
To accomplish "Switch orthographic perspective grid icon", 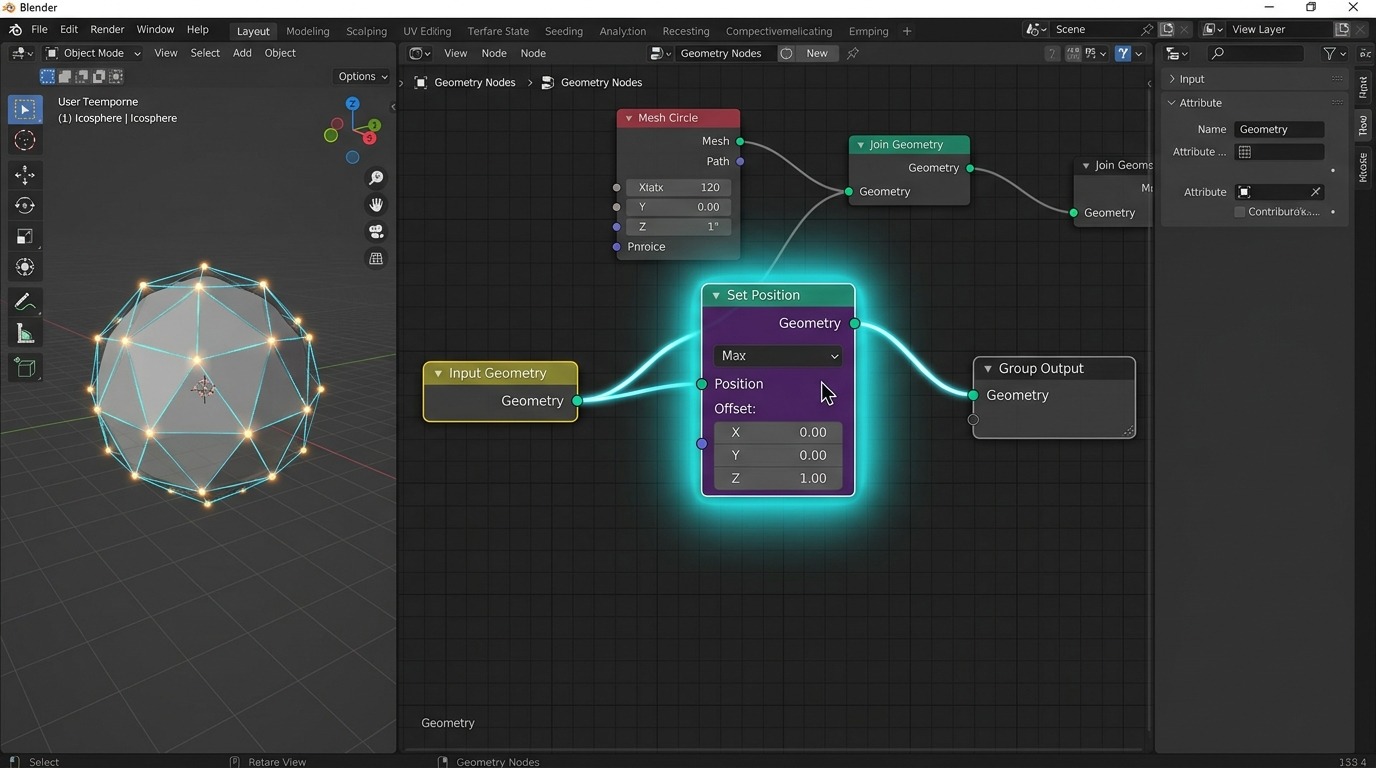I will pyautogui.click(x=376, y=259).
